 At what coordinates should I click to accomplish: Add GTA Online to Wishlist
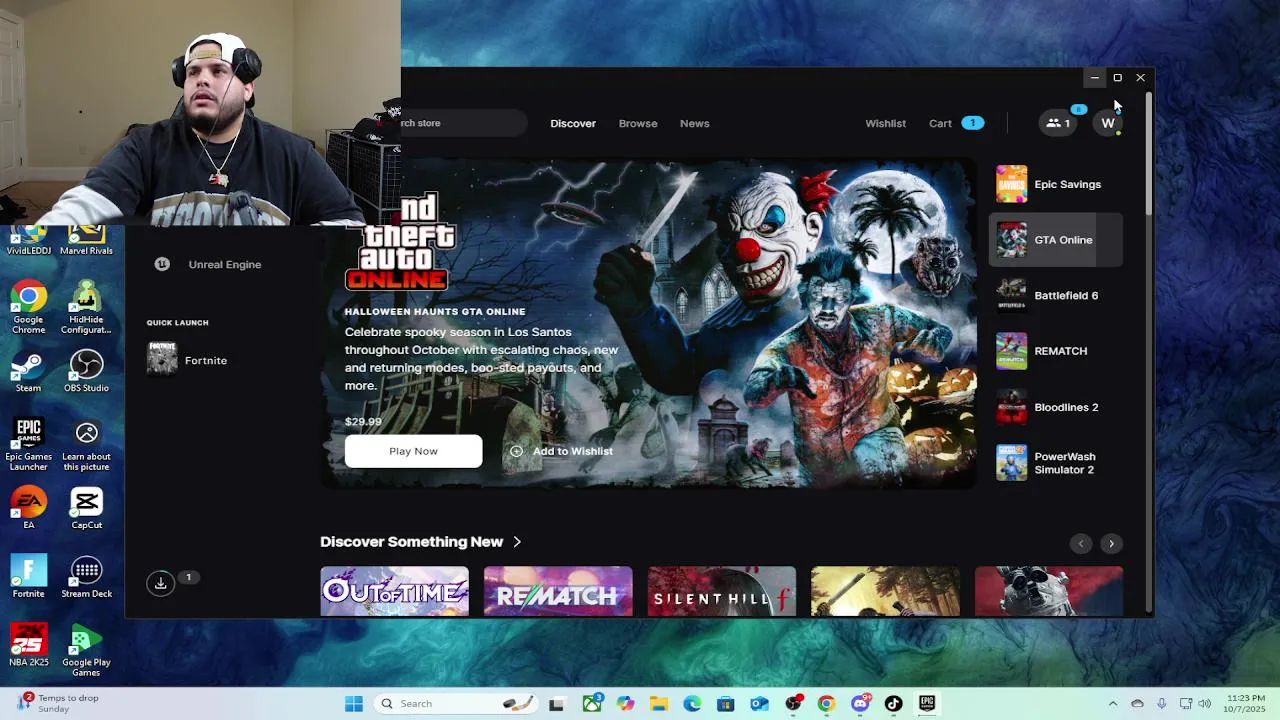click(561, 451)
